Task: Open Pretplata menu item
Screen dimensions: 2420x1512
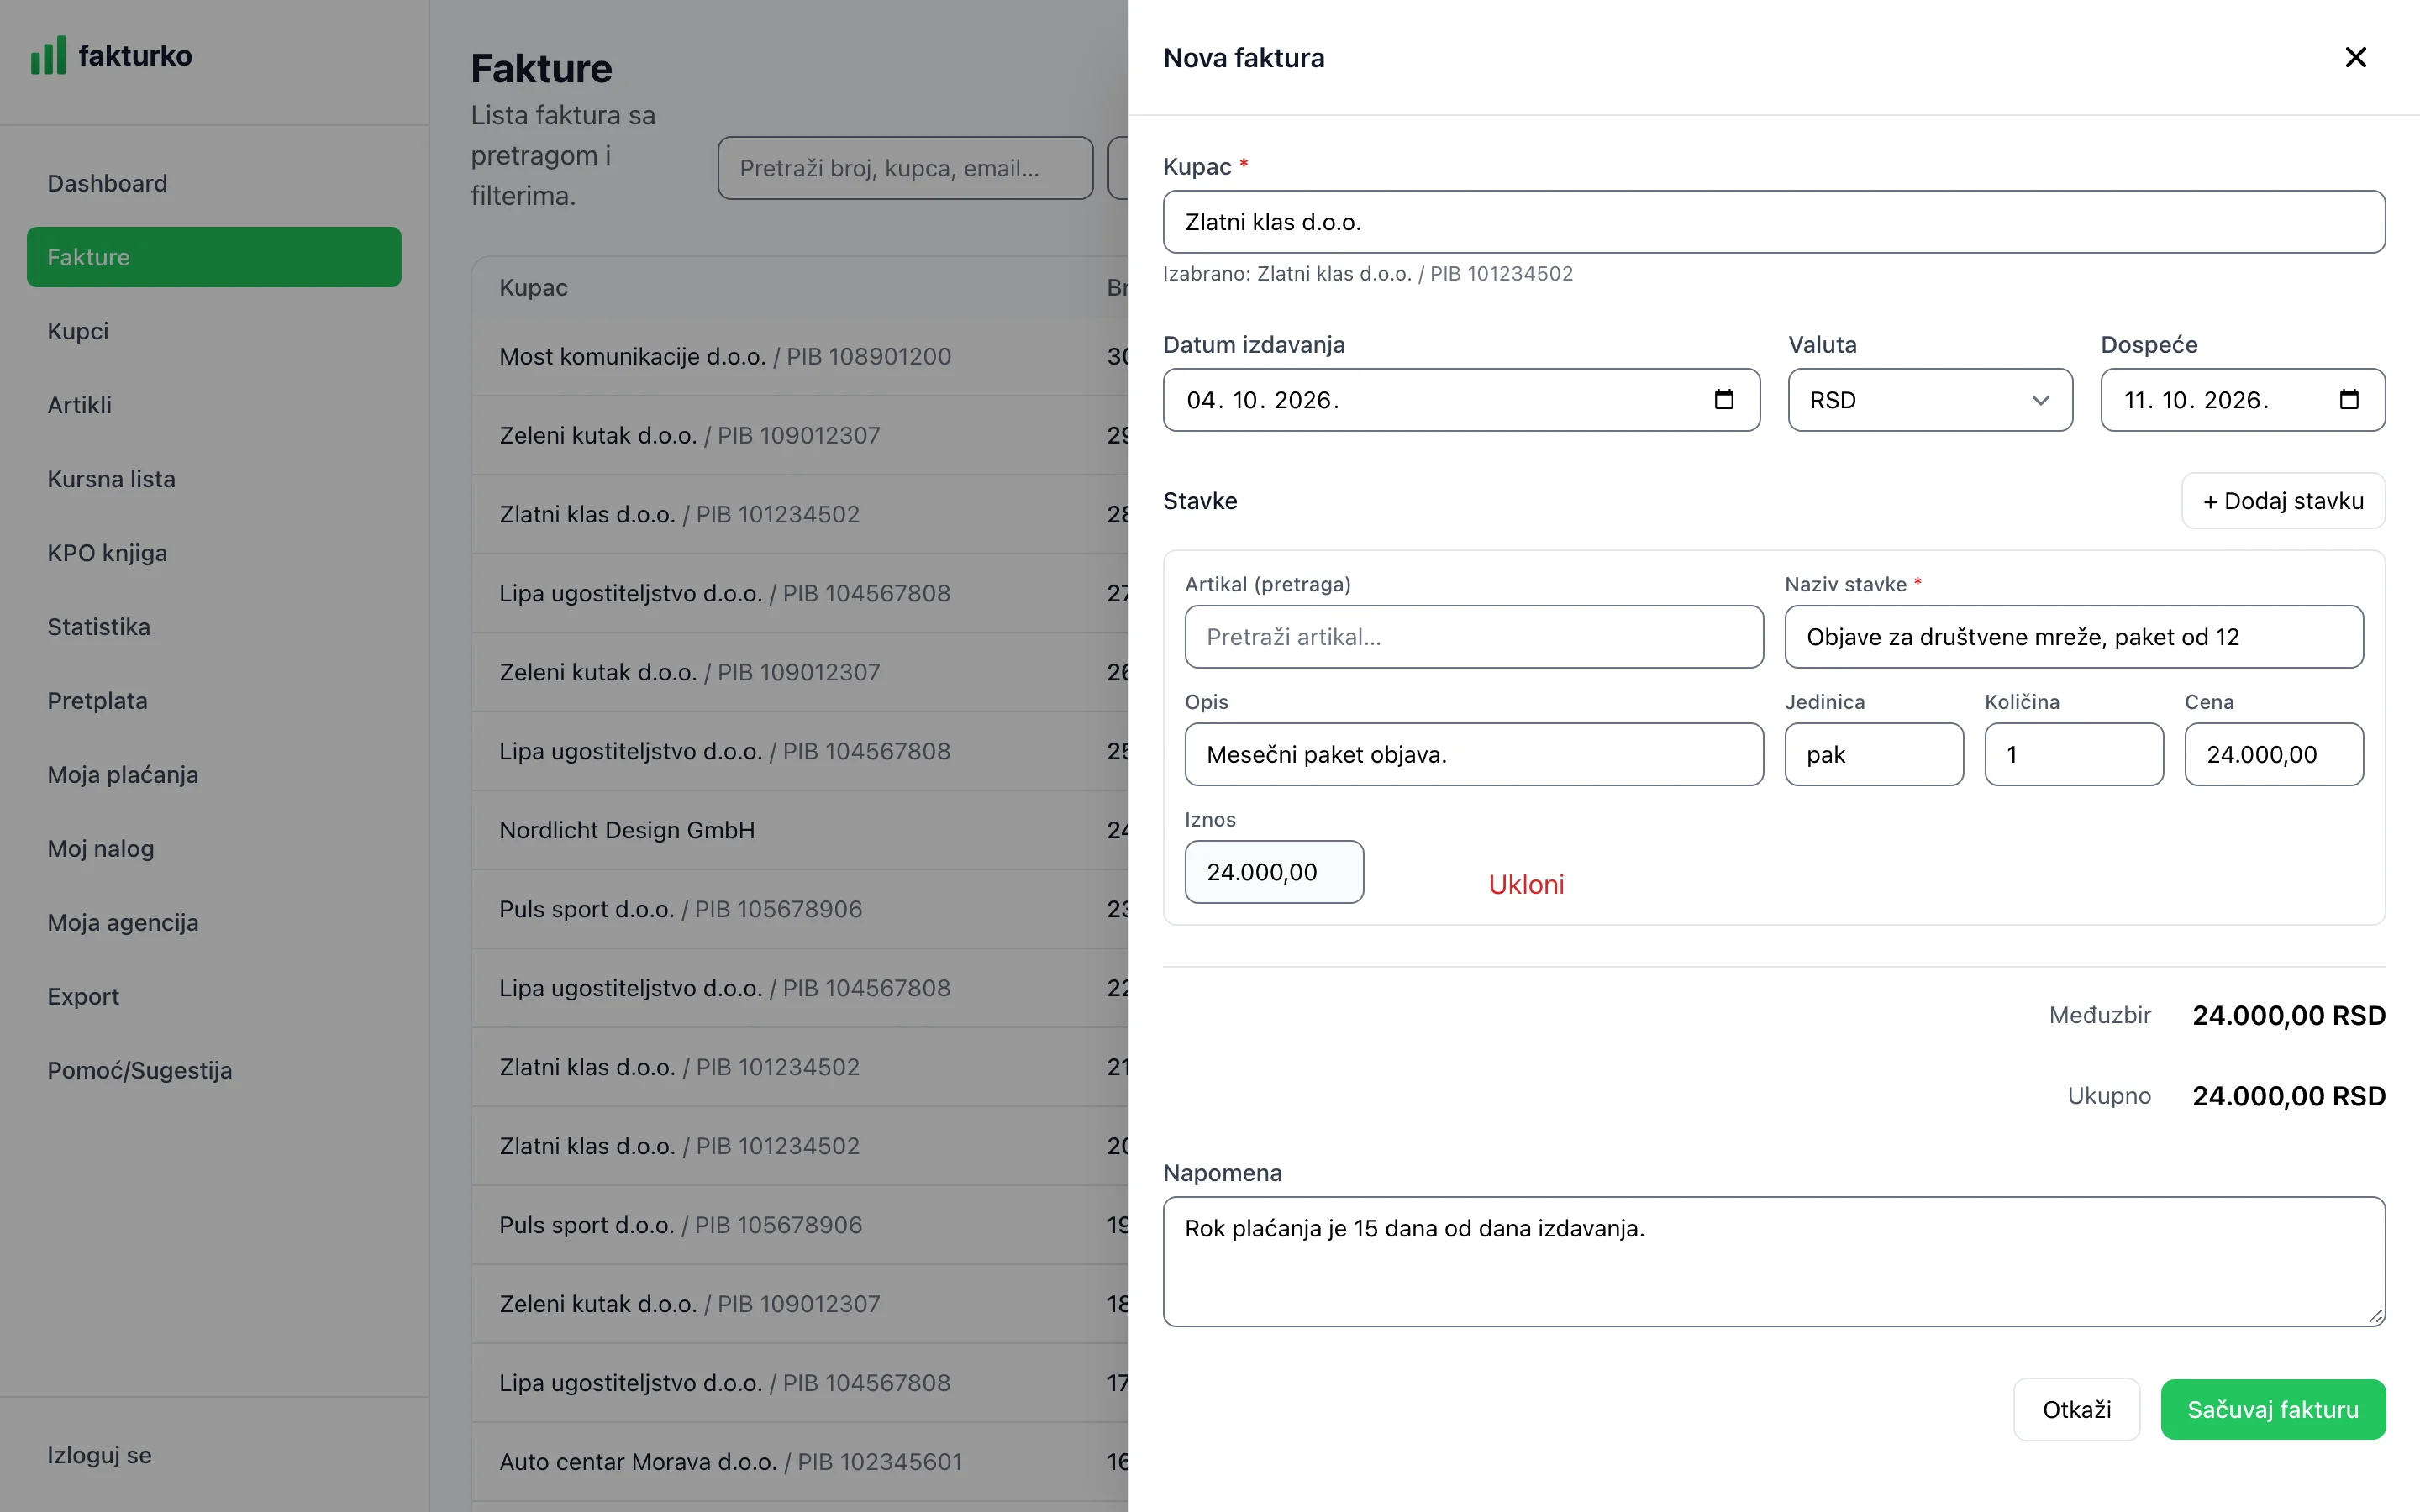Action: (x=214, y=701)
